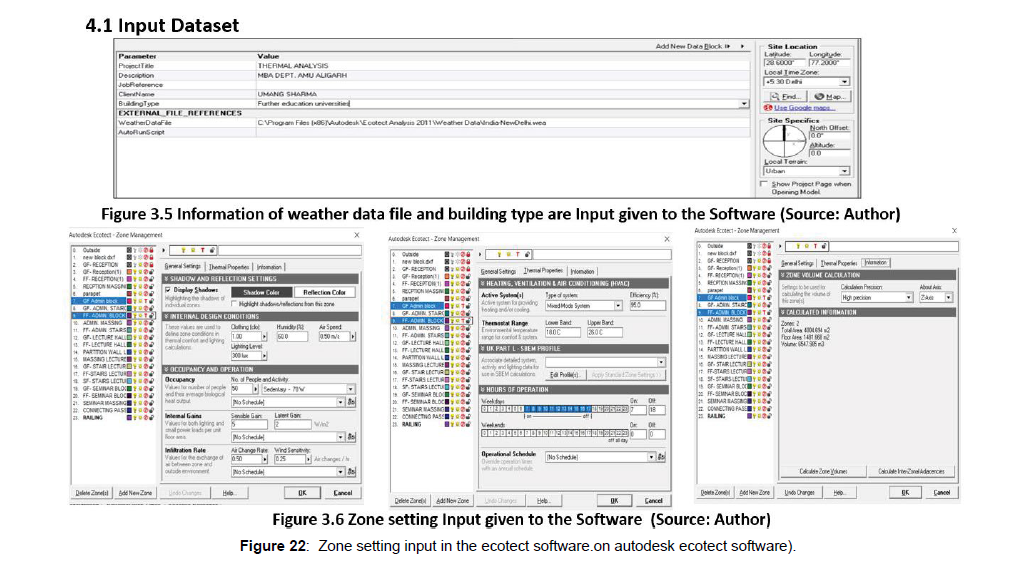Click the Internal Gains schedule editor icon

(x=351, y=437)
